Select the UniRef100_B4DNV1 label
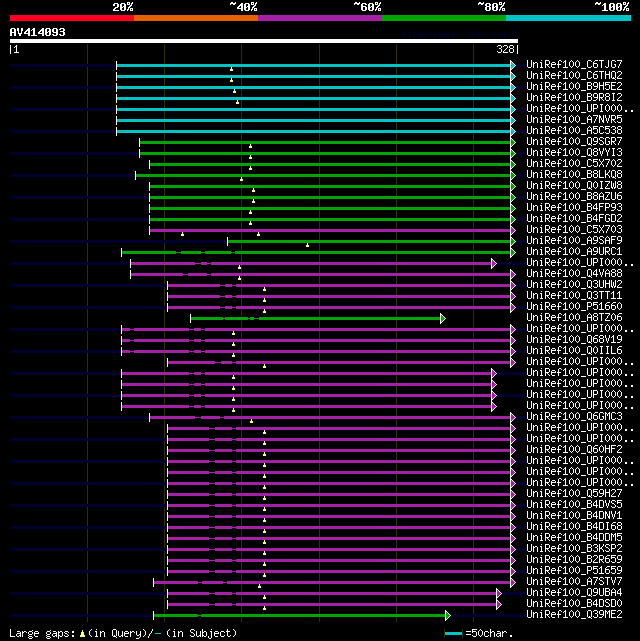The width and height of the screenshot is (640, 641). point(574,515)
